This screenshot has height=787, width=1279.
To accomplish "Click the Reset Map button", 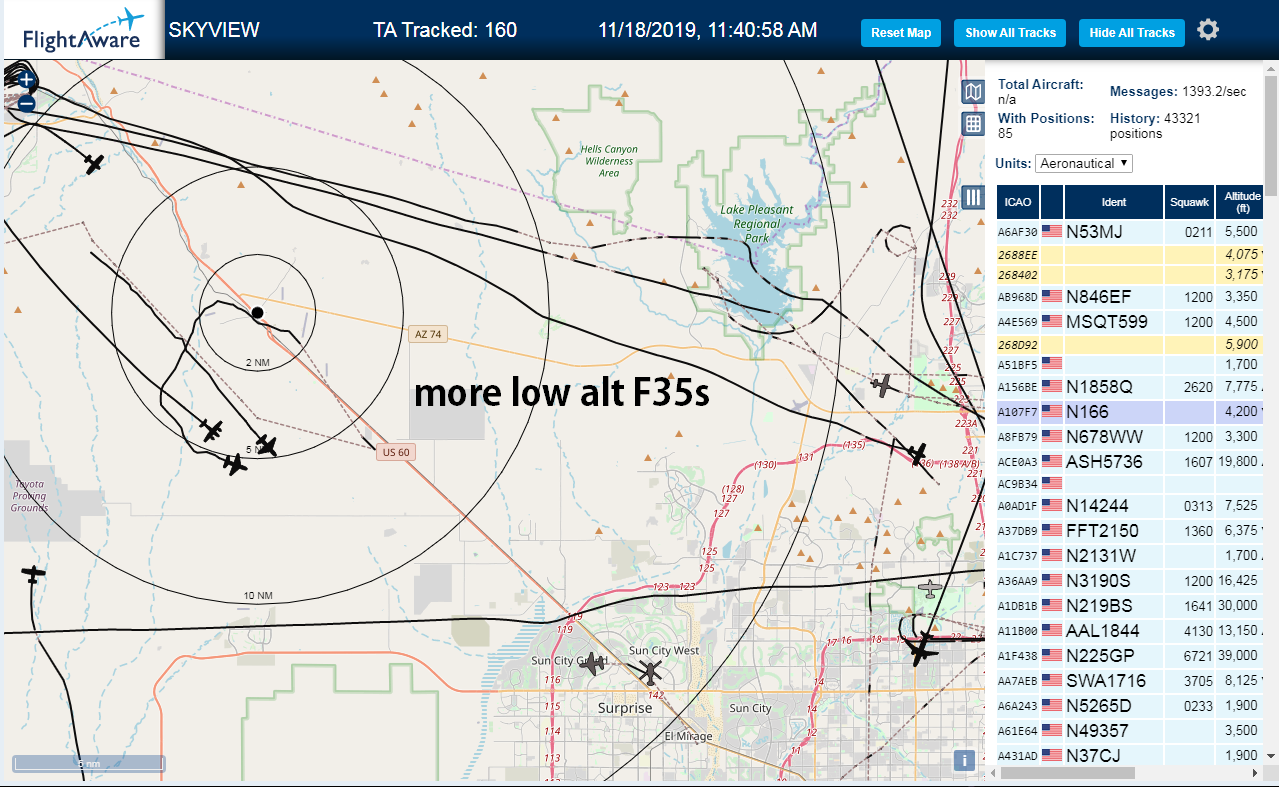I will (901, 33).
